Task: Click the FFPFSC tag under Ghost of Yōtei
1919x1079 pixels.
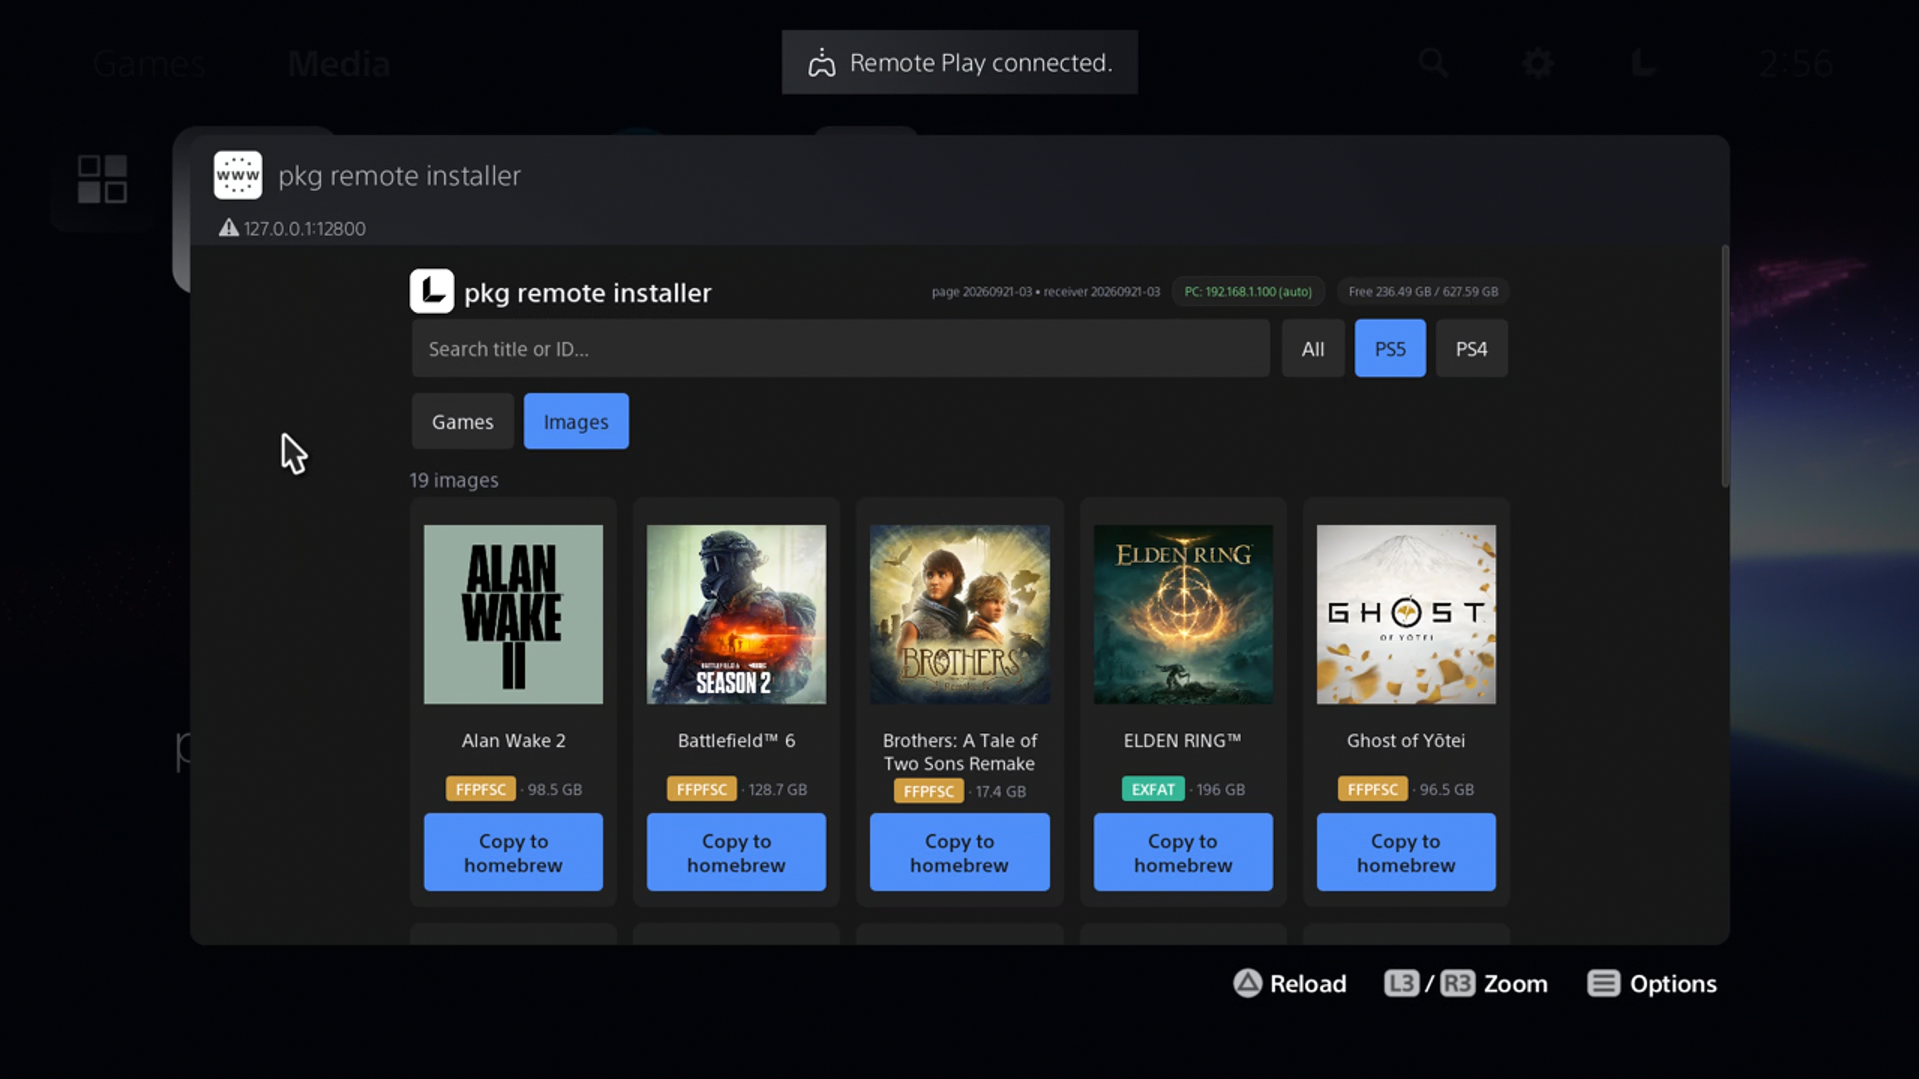Action: click(1373, 790)
